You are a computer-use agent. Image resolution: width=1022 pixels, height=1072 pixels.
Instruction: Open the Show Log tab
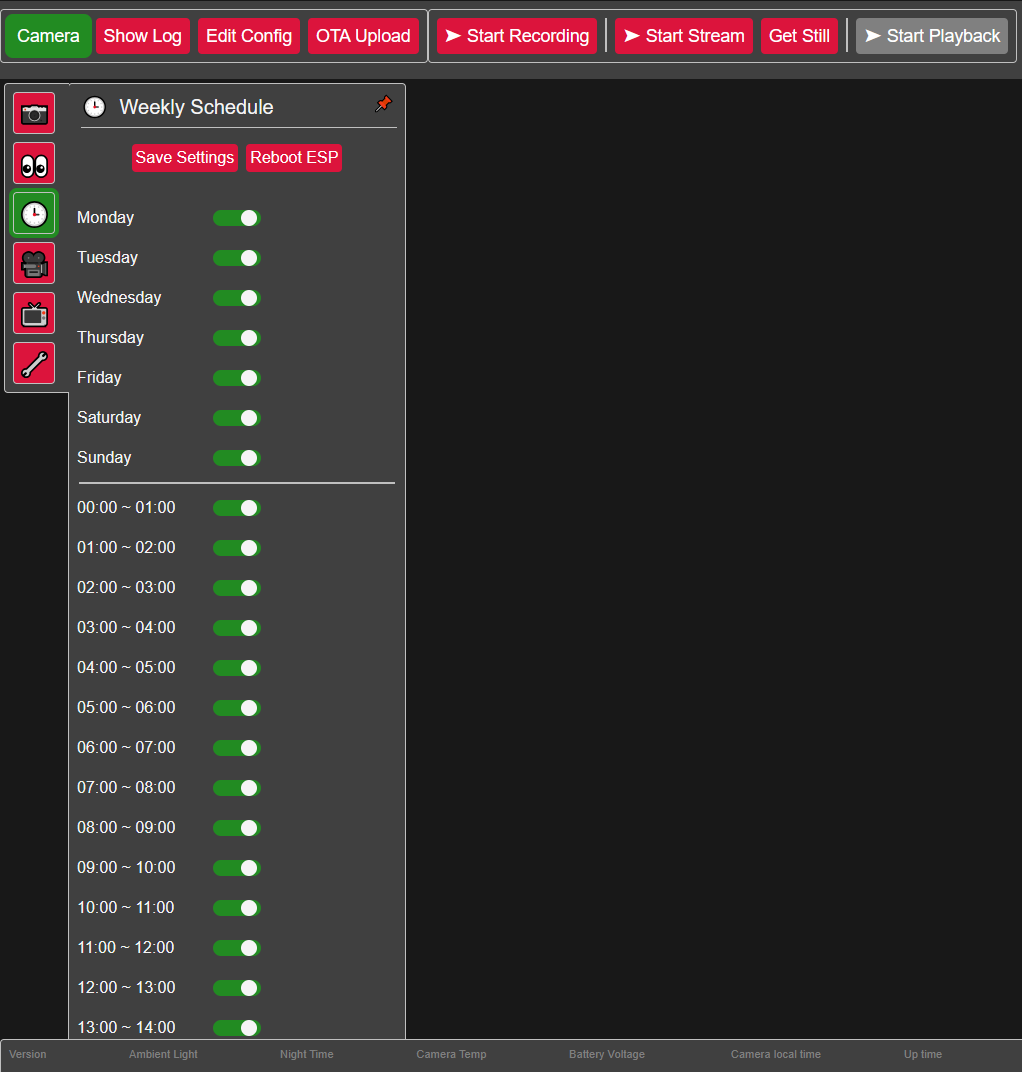(142, 36)
